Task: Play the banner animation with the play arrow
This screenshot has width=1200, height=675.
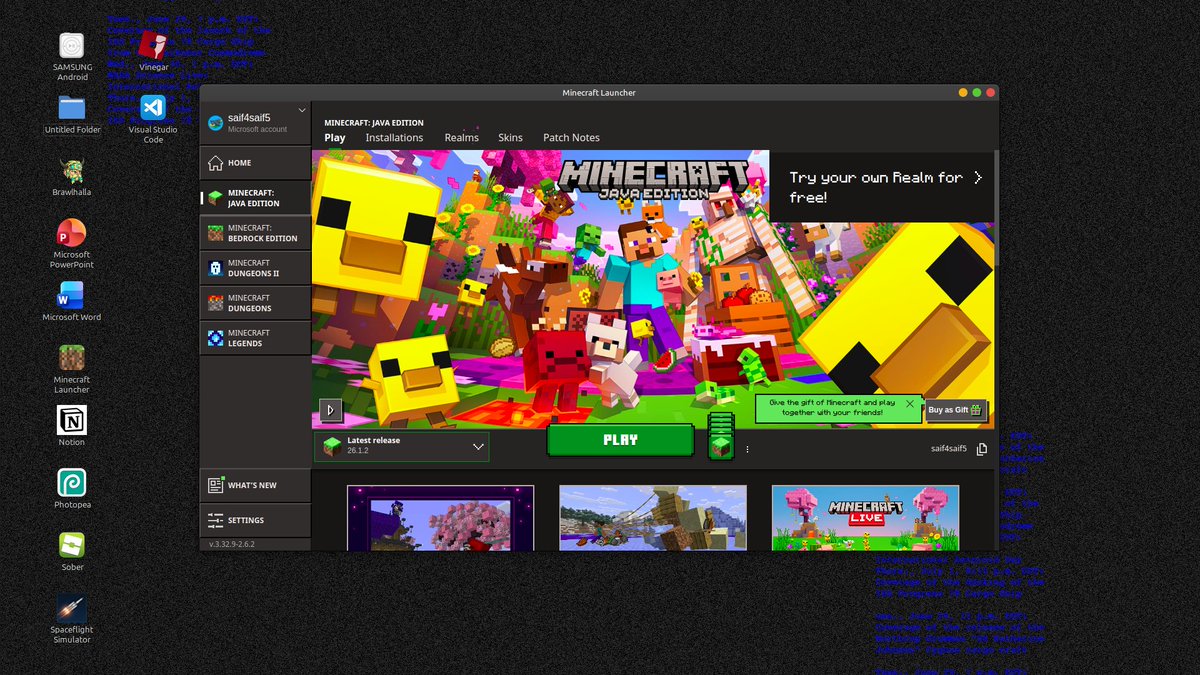Action: [331, 410]
